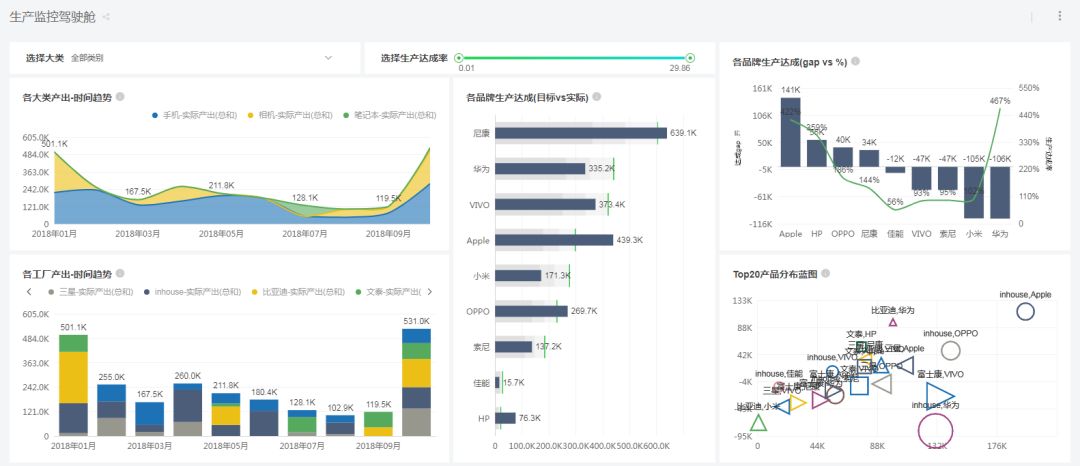Click info icon next to 各大类产出-时间趋势
This screenshot has height=466, width=1080.
(x=120, y=97)
